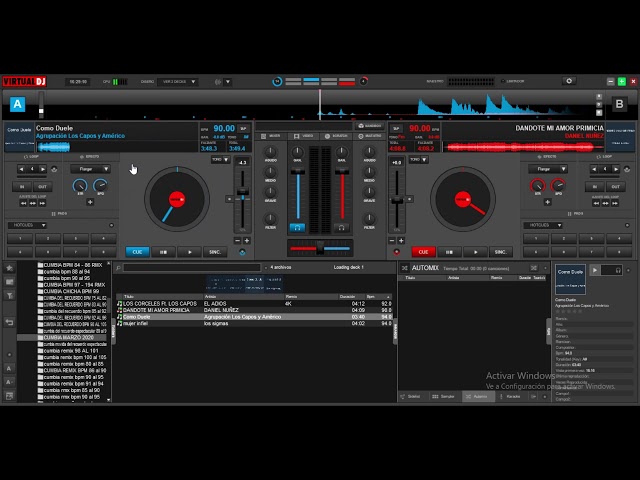
Task: Switch to the Scratch tab in mixer
Action: click(x=337, y=136)
